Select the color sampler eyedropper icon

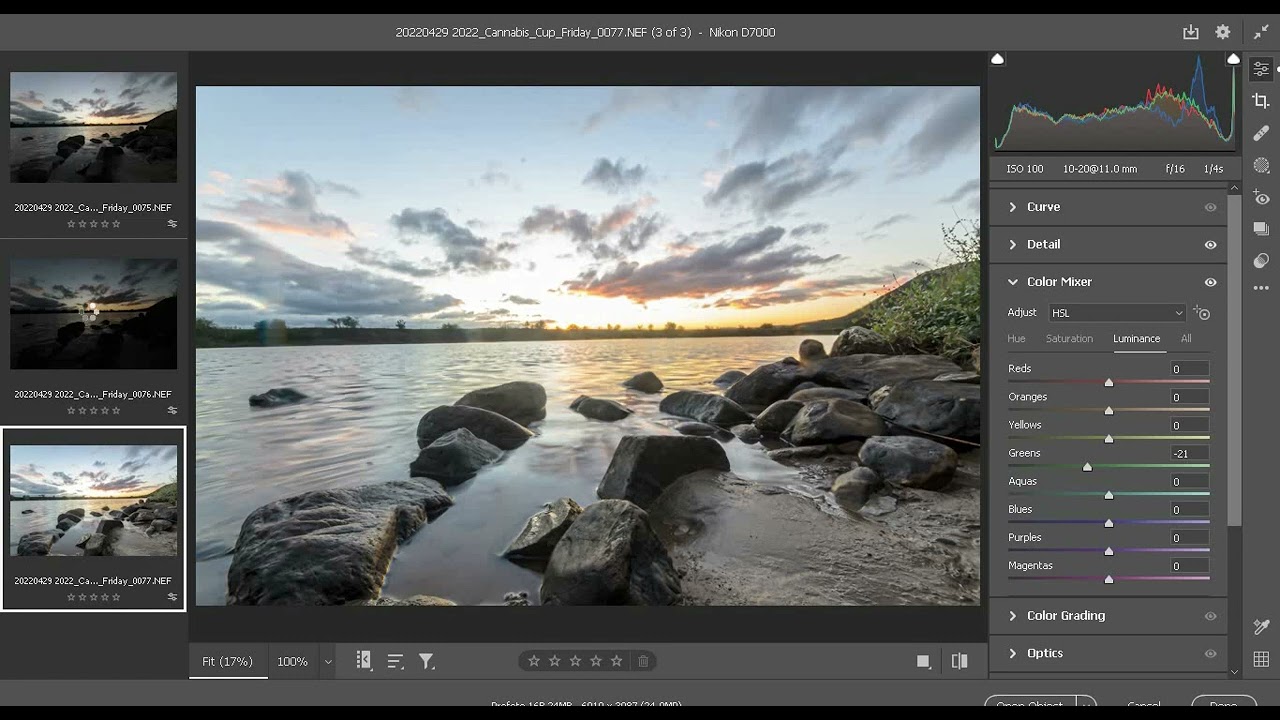pos(1261,627)
